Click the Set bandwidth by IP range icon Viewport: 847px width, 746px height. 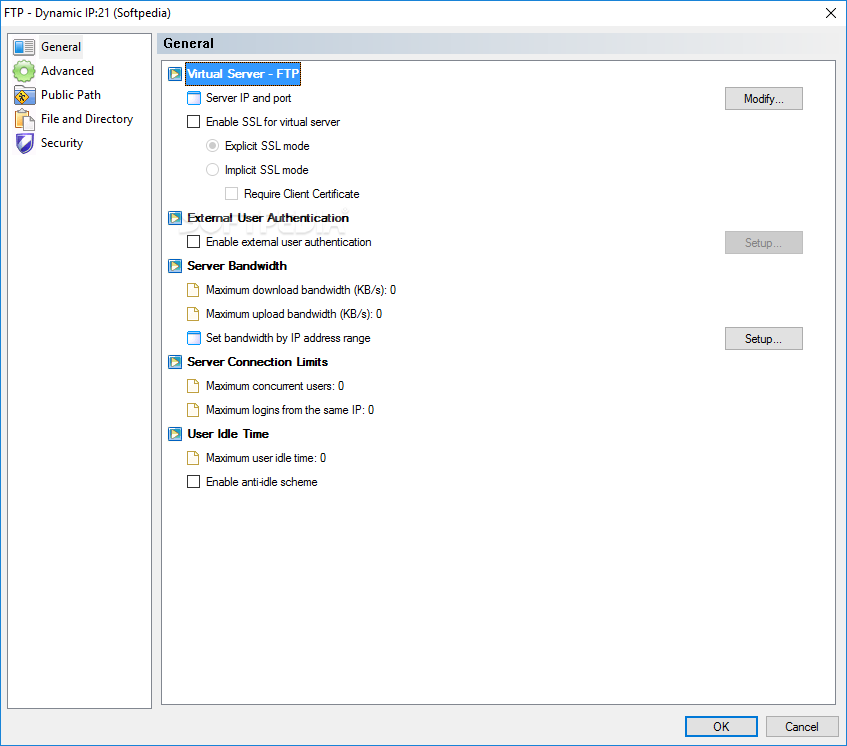(x=193, y=338)
